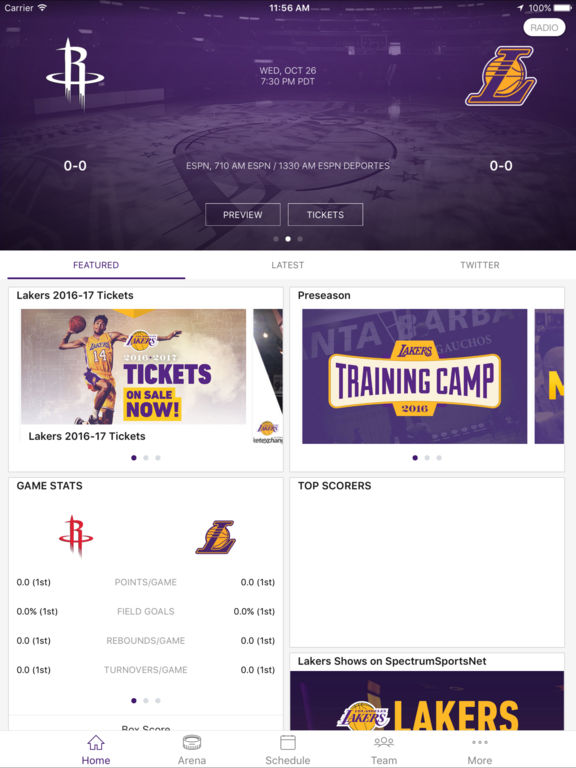Switch to the LATEST tab
The width and height of the screenshot is (576, 768).
point(288,265)
